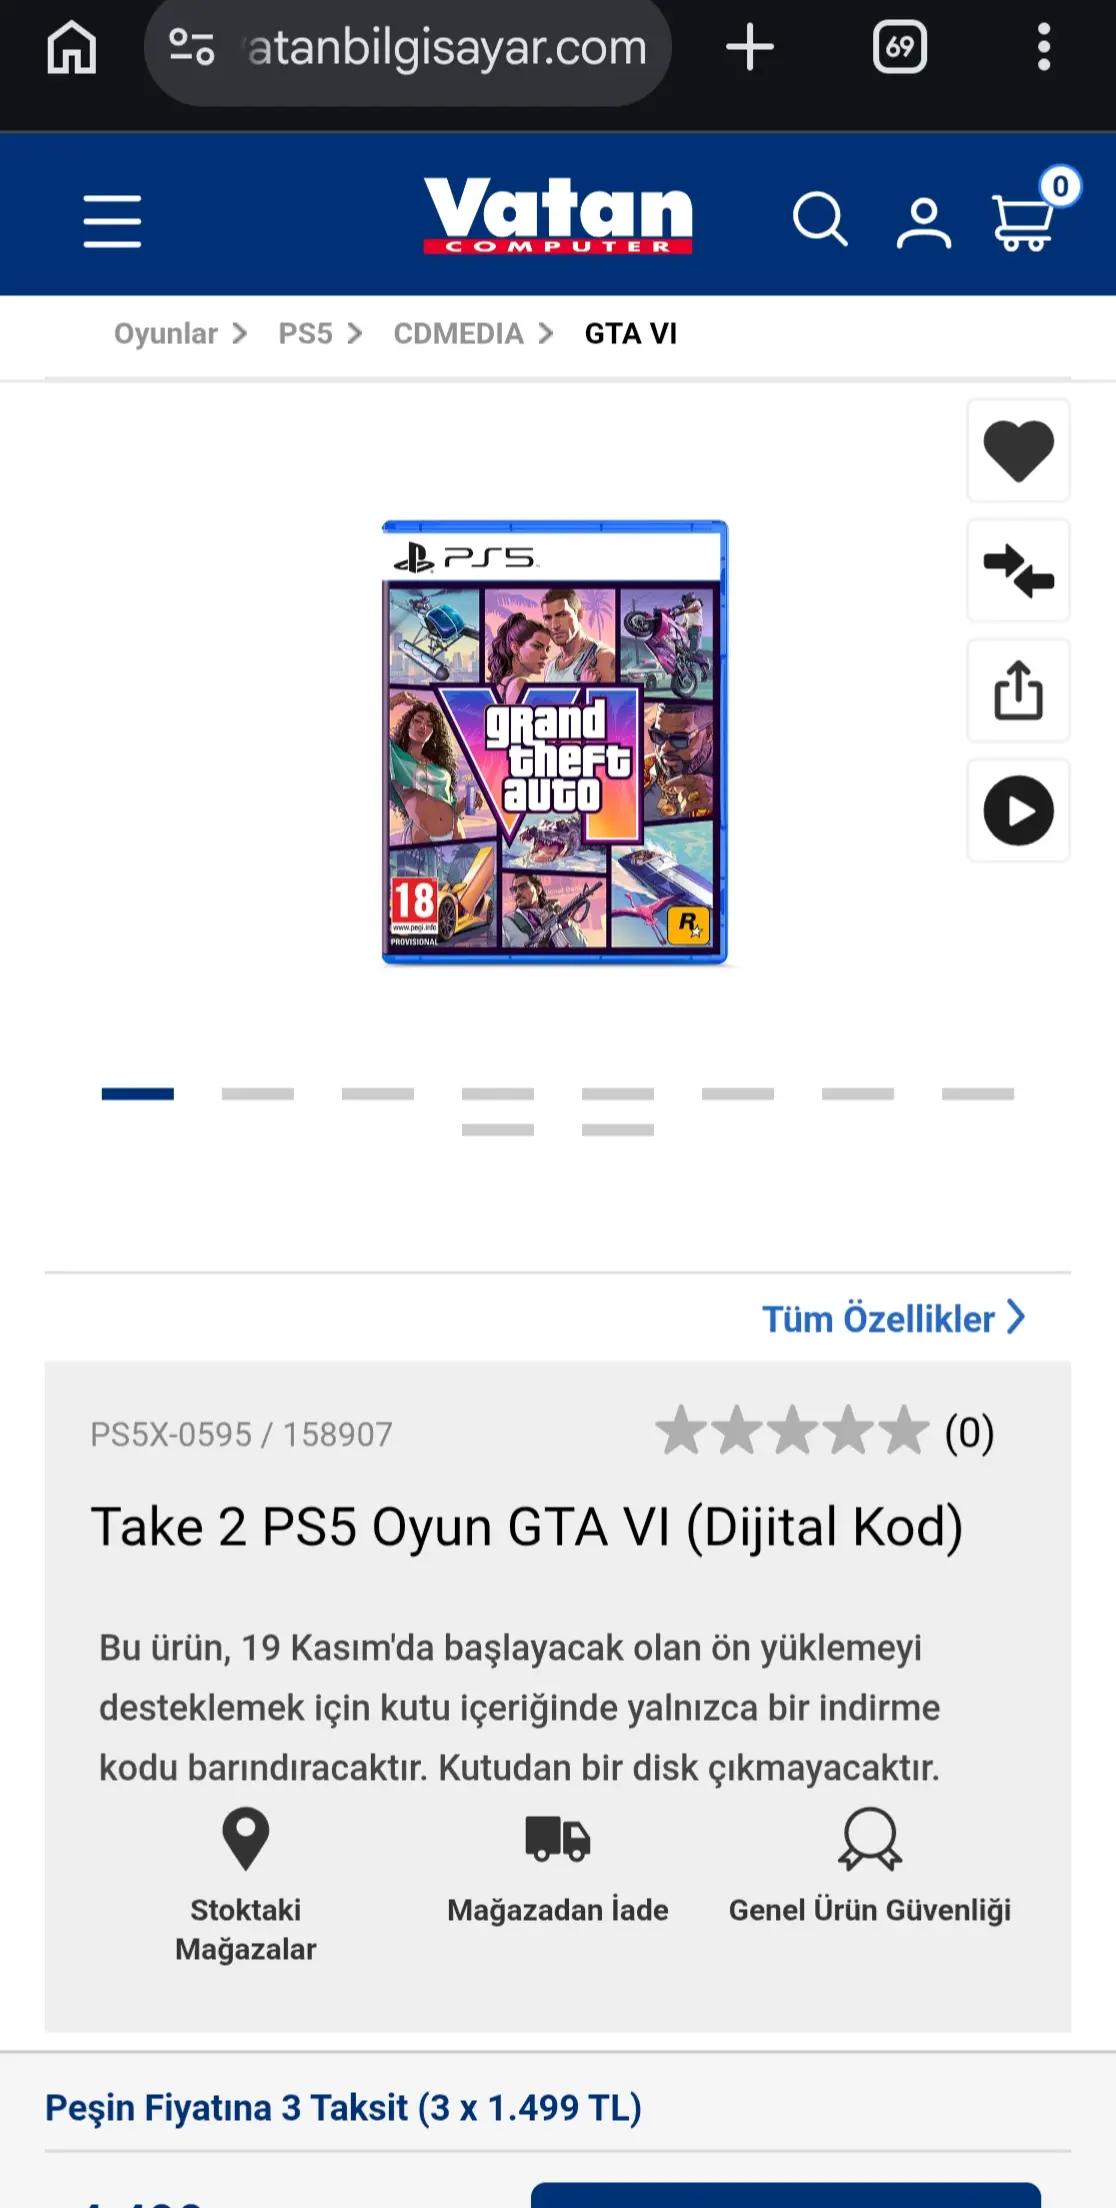Play the product video
1116x2208 pixels.
[1018, 810]
